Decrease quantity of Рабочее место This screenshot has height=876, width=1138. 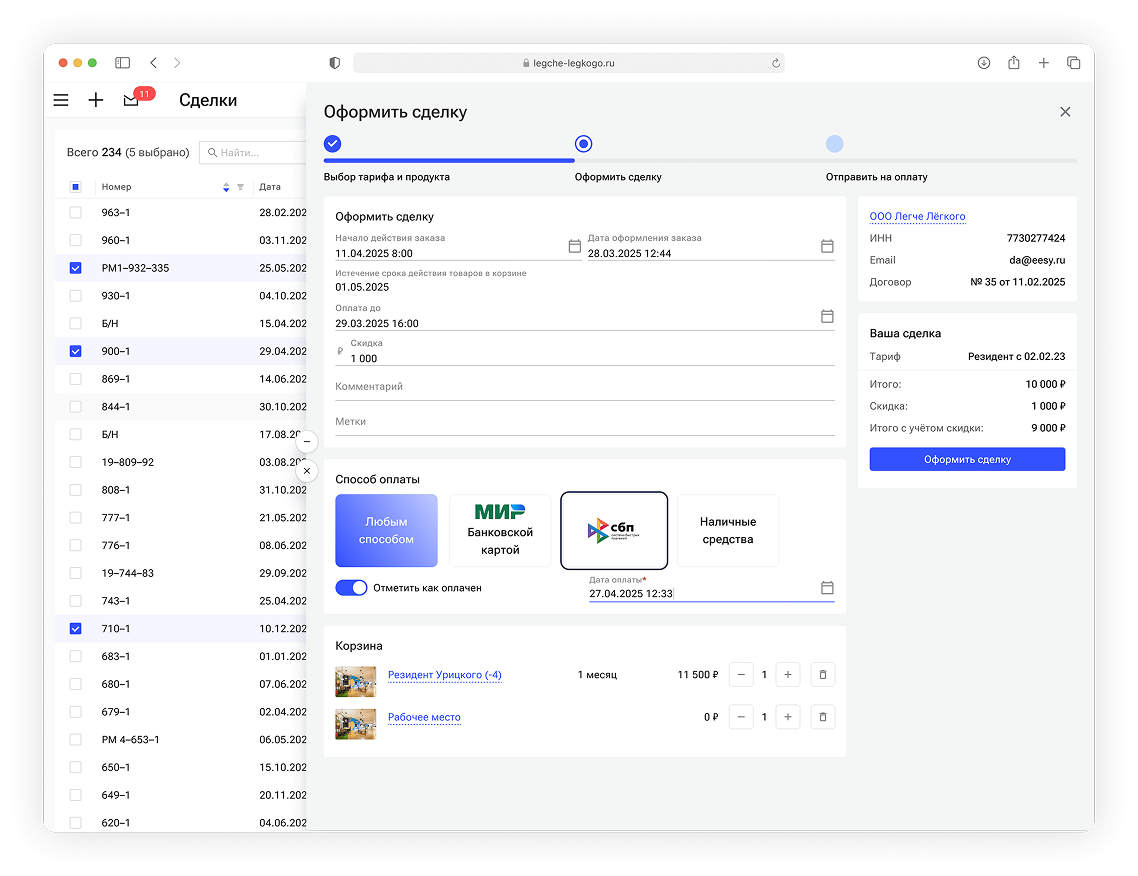coord(741,717)
